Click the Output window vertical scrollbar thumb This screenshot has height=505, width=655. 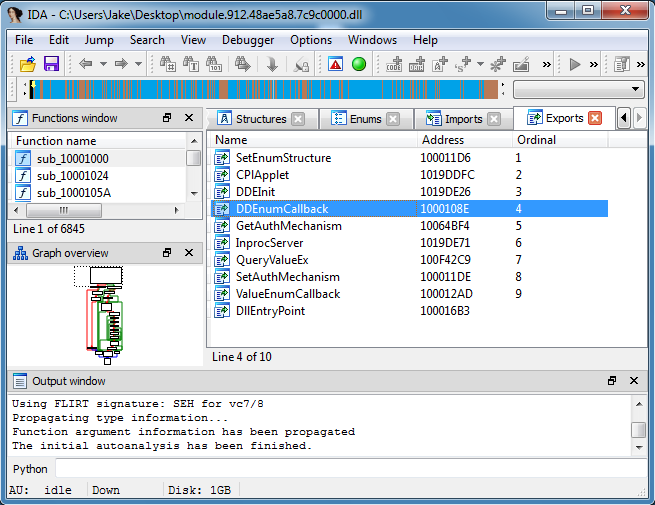pyautogui.click(x=639, y=430)
